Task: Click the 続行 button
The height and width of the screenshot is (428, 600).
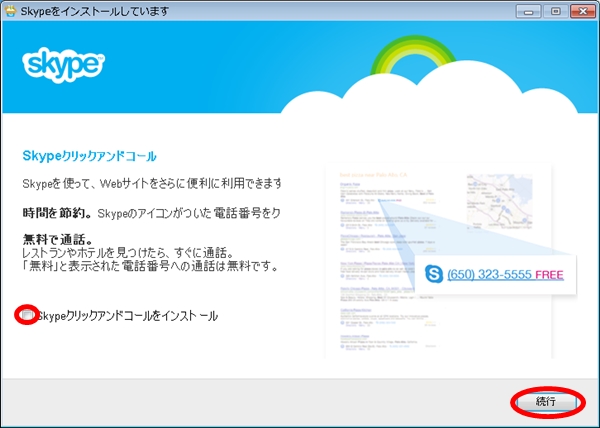Action: (546, 402)
